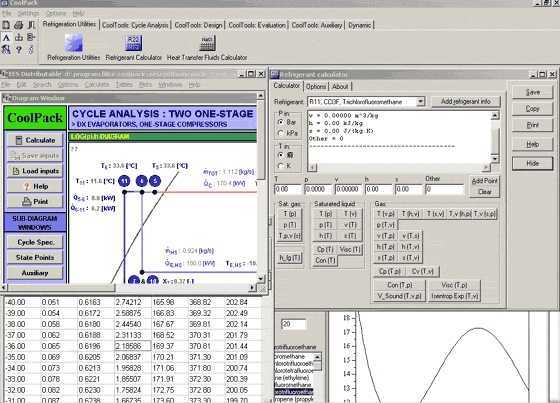Image resolution: width=560 pixels, height=403 pixels.
Task: Click the h_fg (T) button
Action: click(x=290, y=258)
